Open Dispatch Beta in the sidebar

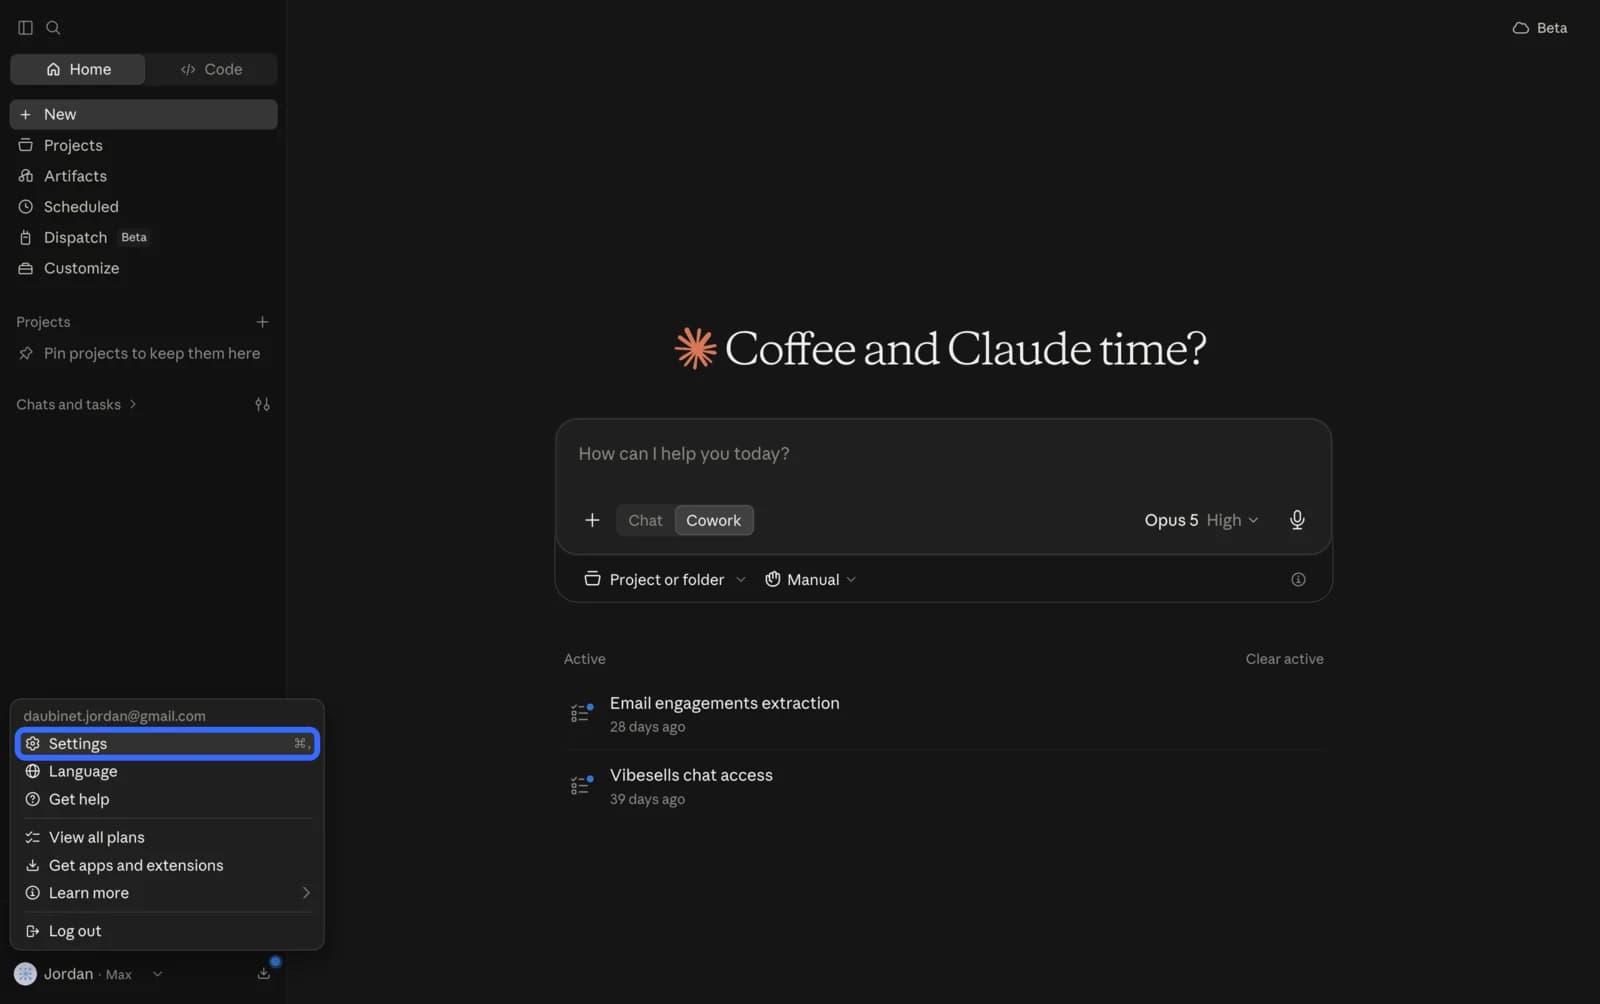coord(144,238)
